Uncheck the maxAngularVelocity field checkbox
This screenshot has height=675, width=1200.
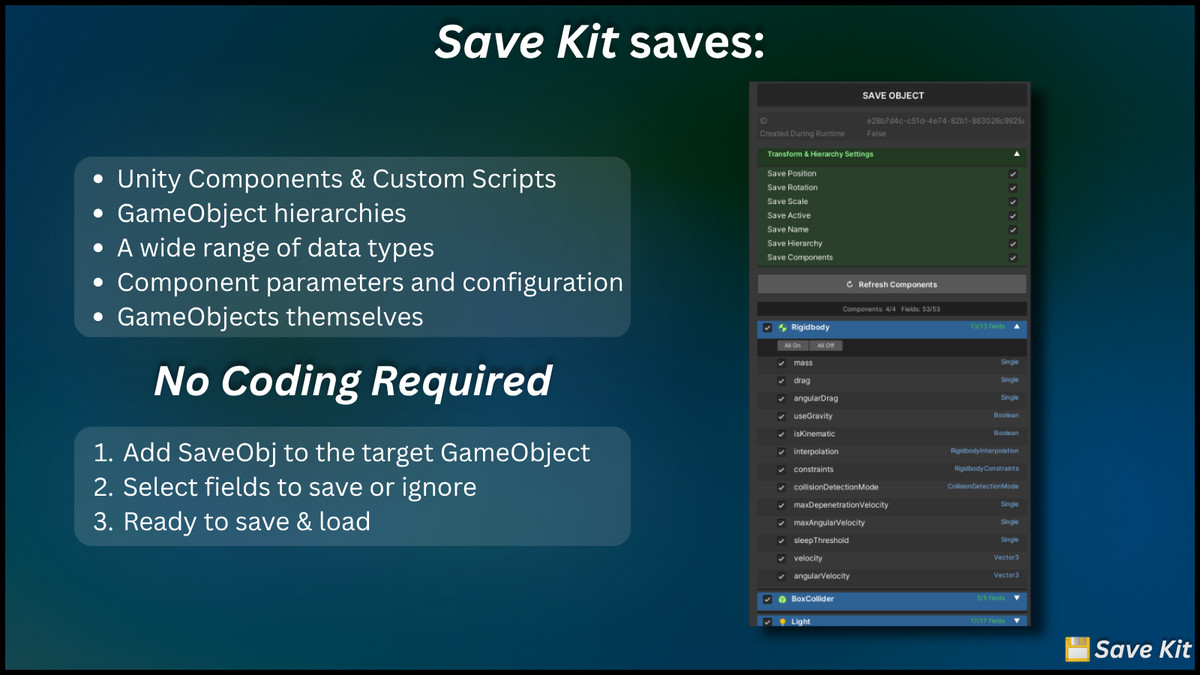(781, 523)
